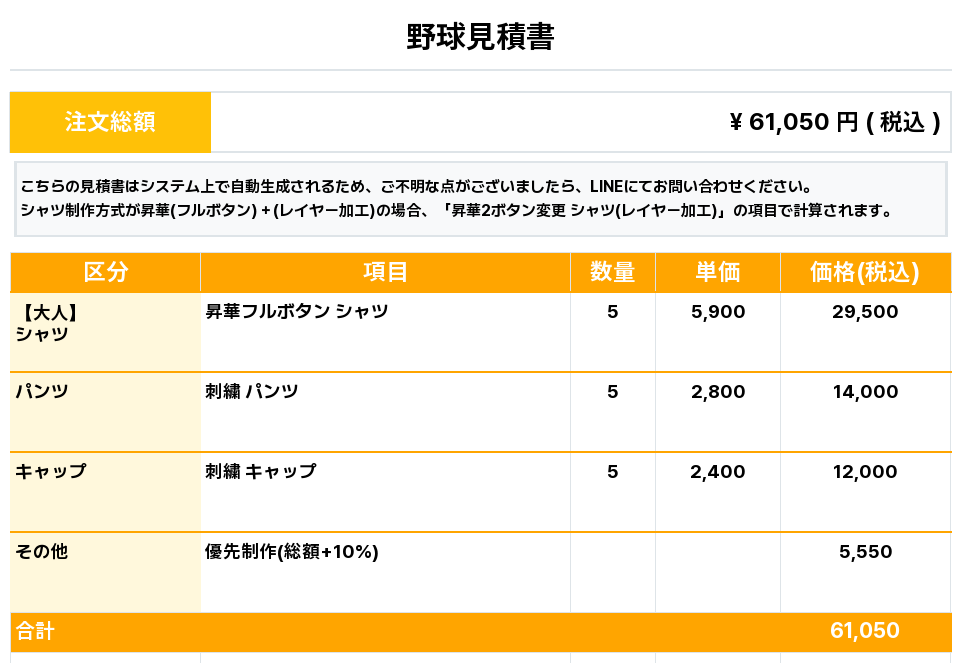Select the 刺繍 キャップ item
This screenshot has width=961, height=663.
260,471
